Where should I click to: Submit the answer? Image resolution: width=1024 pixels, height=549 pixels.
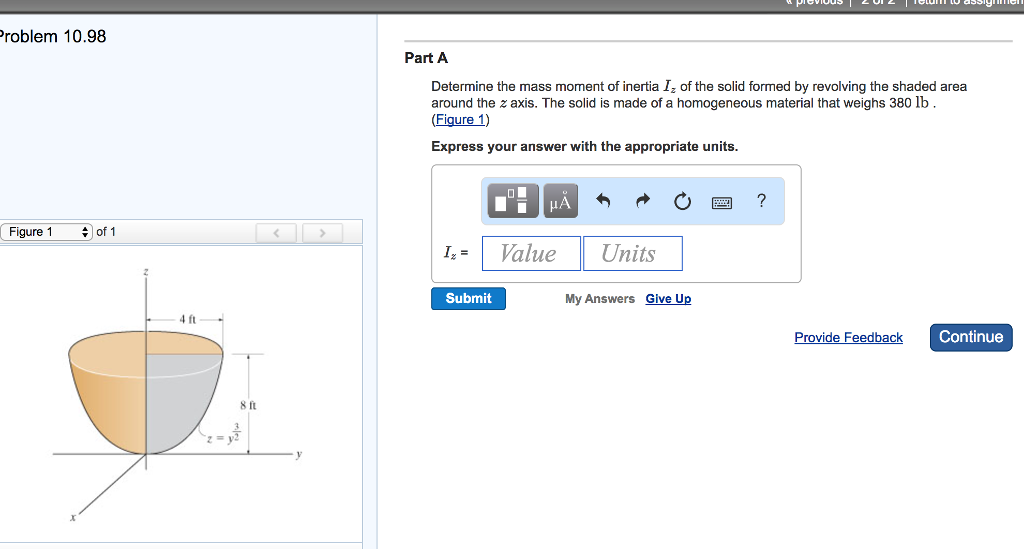[468, 298]
